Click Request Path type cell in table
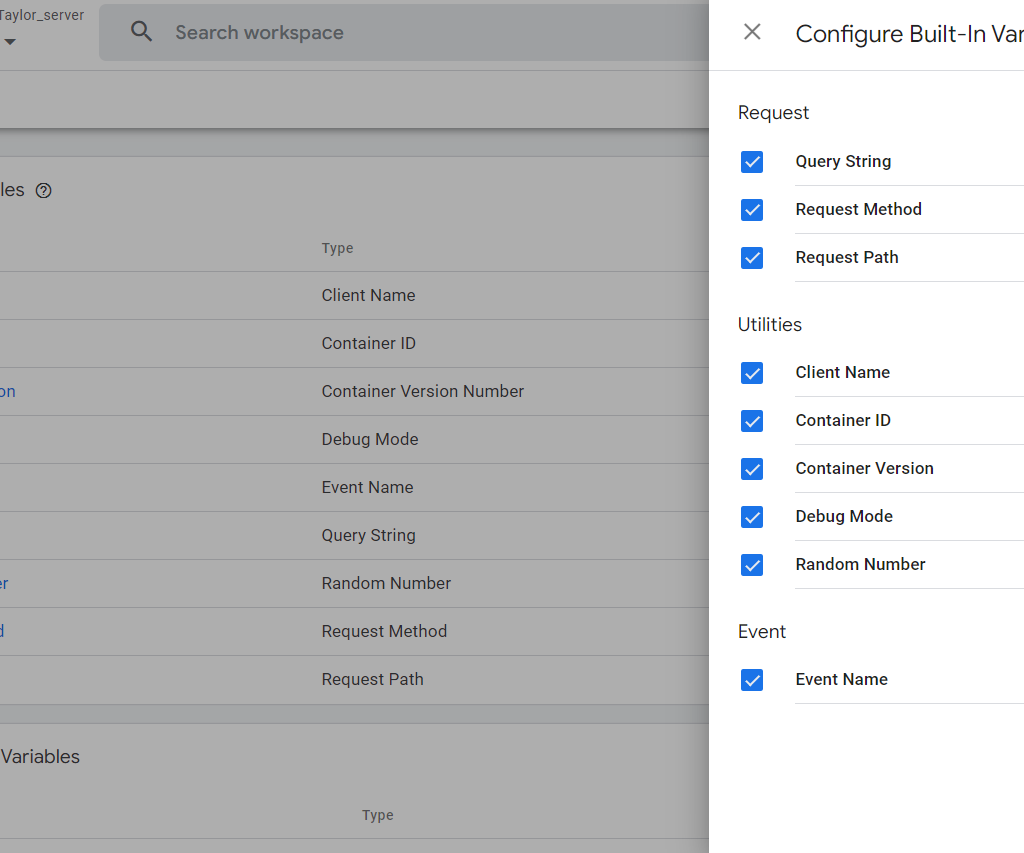Viewport: 1024px width, 853px height. pos(372,679)
